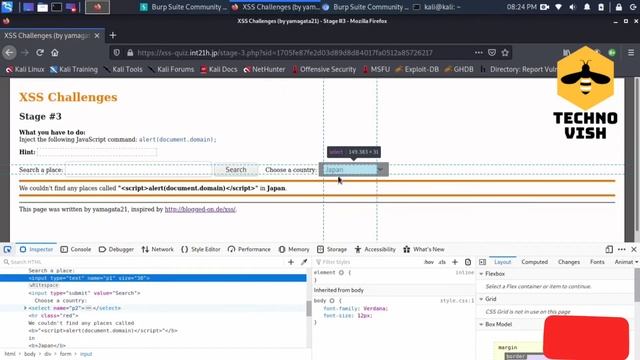Viewport: 640px width, 360px height.
Task: Switch to the Inspector tab
Action: pos(36,249)
